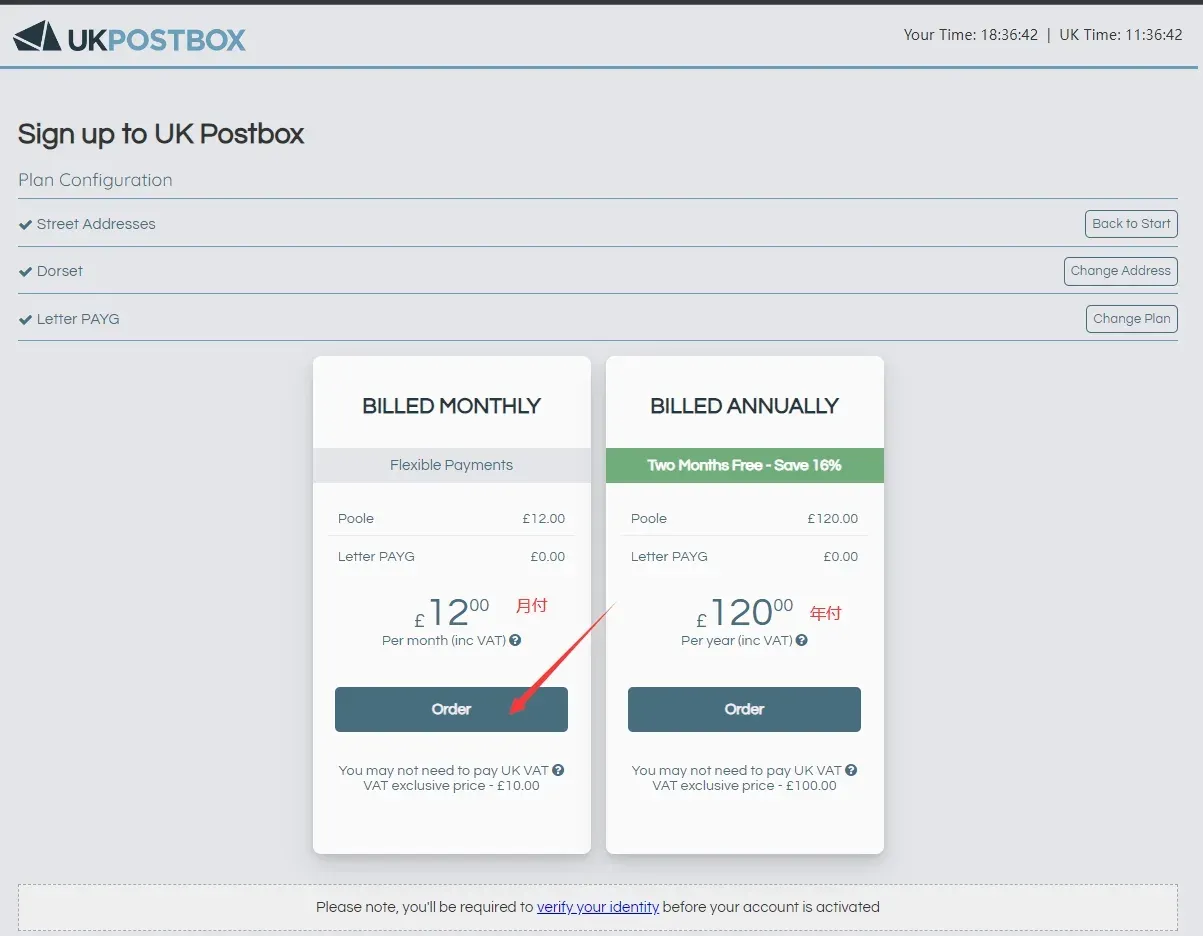The image size is (1203, 936).
Task: Click the checkmark beside Letter PAYG
Action: (x=25, y=319)
